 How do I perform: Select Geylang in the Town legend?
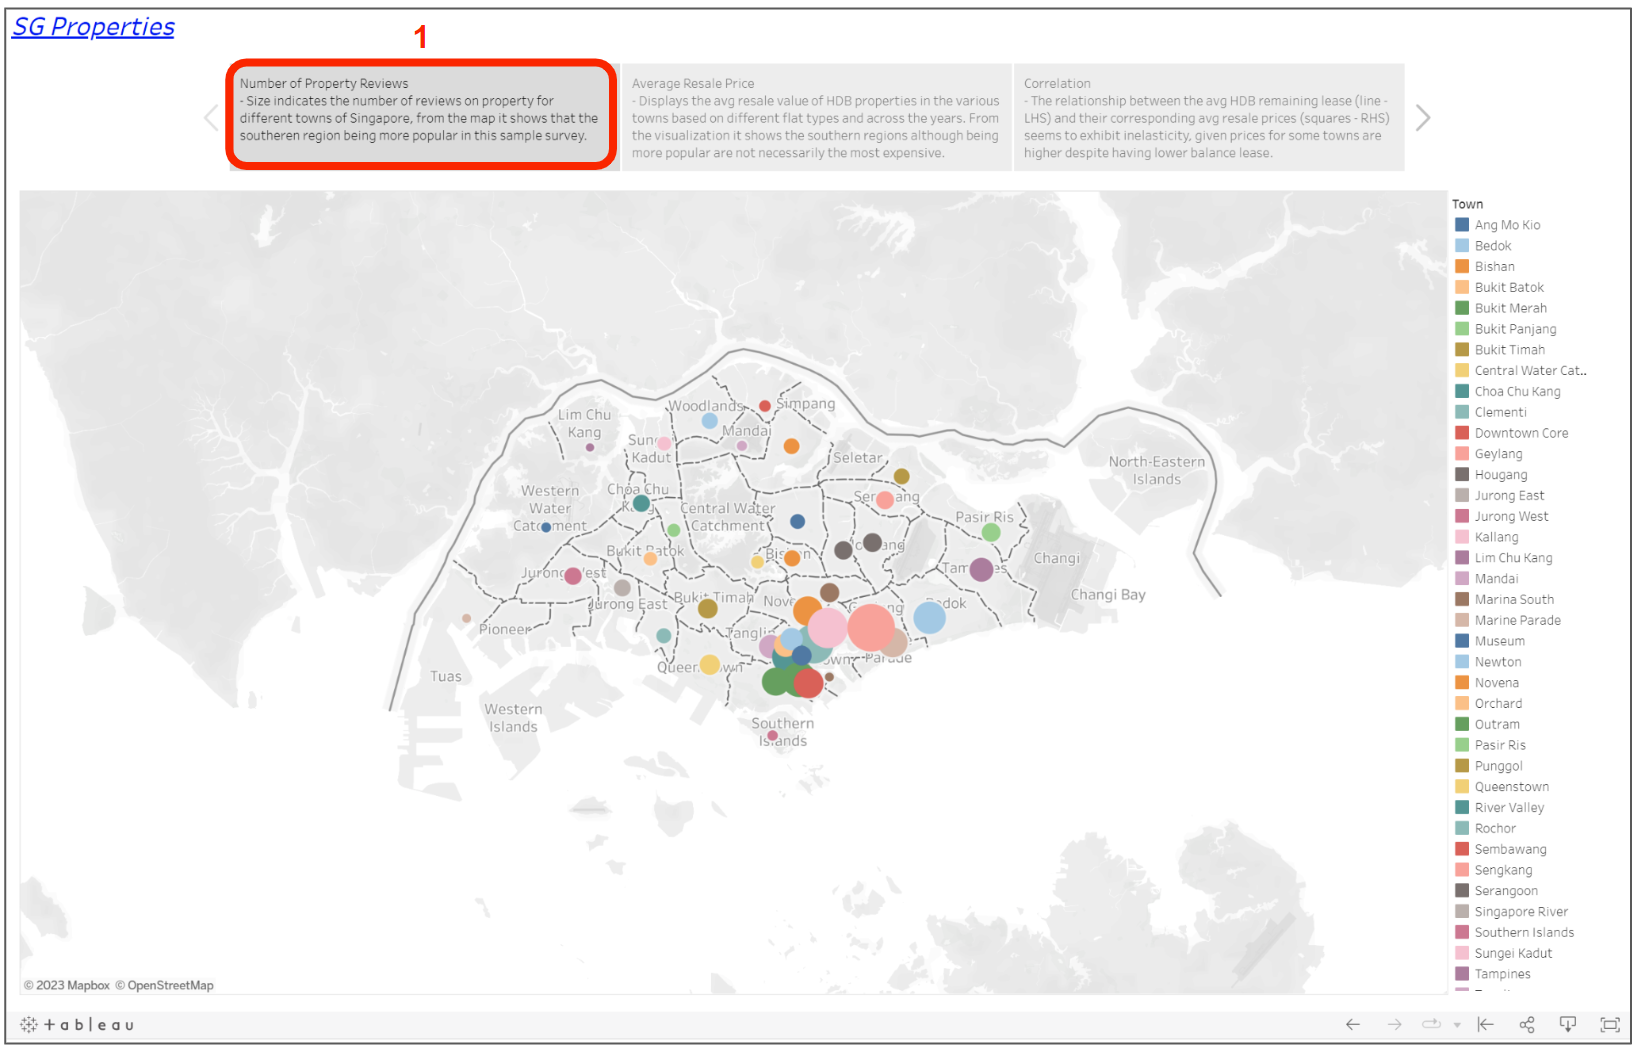tap(1498, 454)
